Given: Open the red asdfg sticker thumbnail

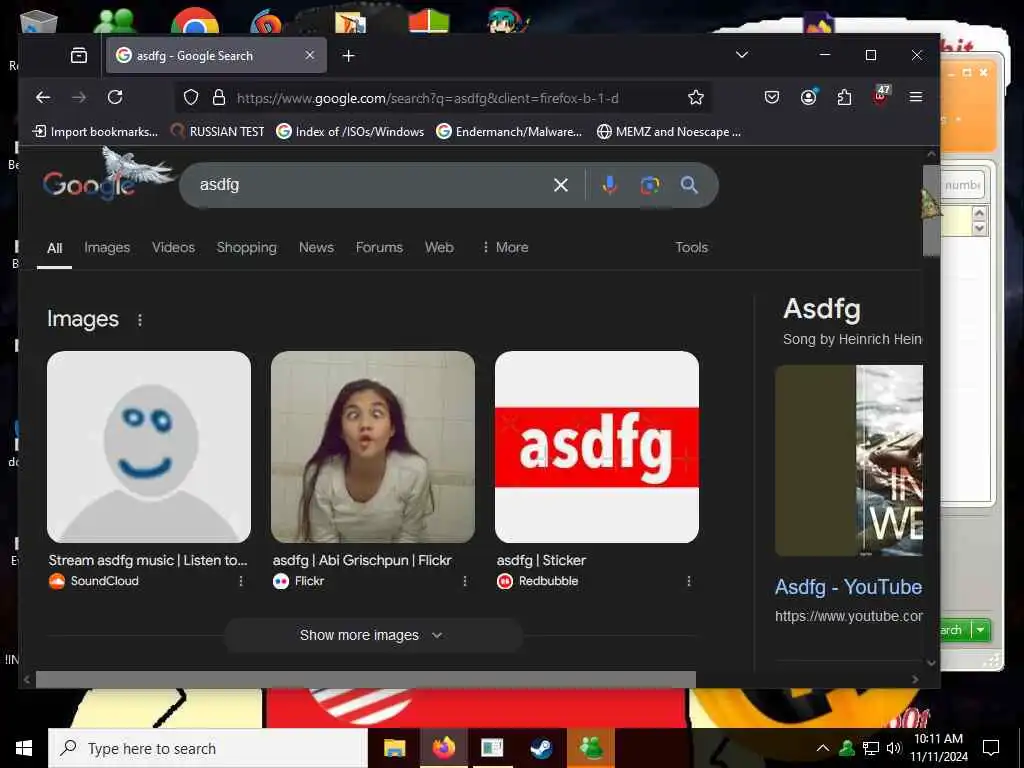Looking at the screenshot, I should pos(597,447).
